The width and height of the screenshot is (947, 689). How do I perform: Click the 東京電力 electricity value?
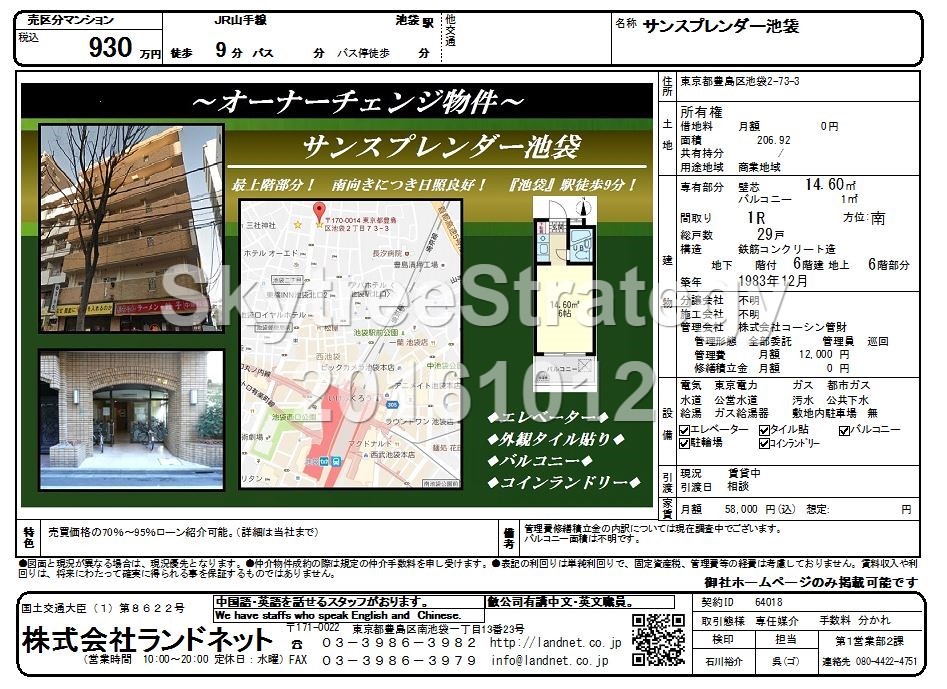[736, 385]
